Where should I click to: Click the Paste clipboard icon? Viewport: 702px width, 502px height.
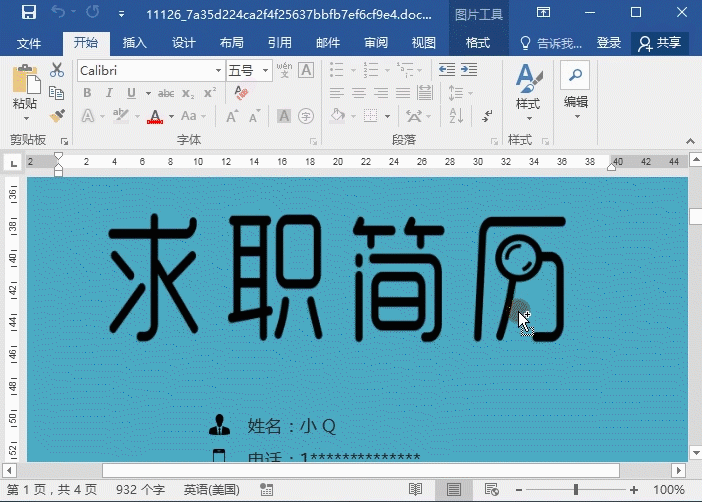26,81
